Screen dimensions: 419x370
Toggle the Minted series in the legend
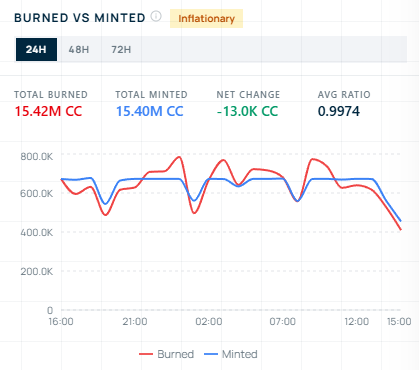pyautogui.click(x=231, y=354)
